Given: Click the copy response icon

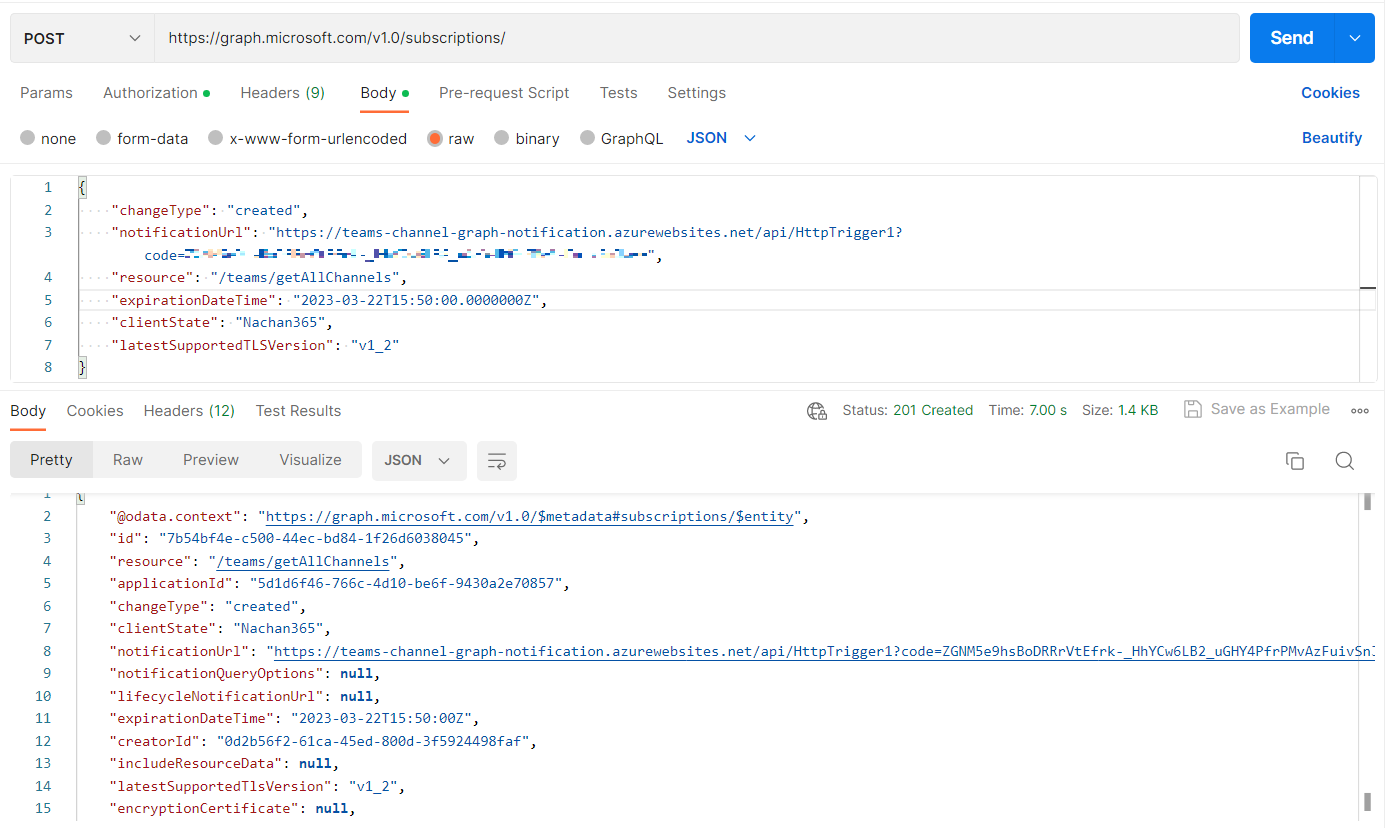Looking at the screenshot, I should pos(1294,461).
